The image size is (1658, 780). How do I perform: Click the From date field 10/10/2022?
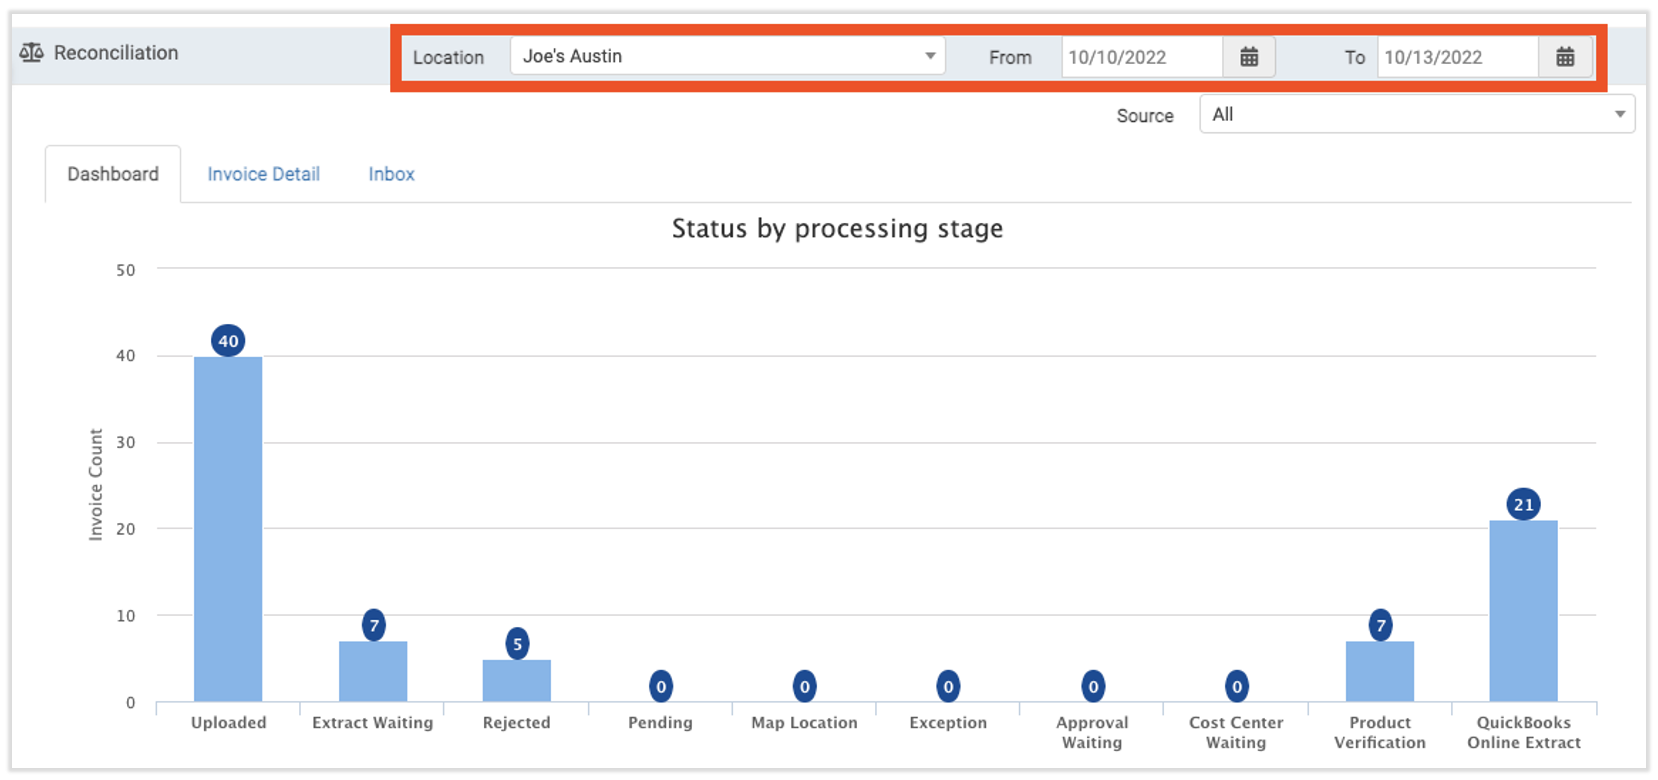(1141, 57)
